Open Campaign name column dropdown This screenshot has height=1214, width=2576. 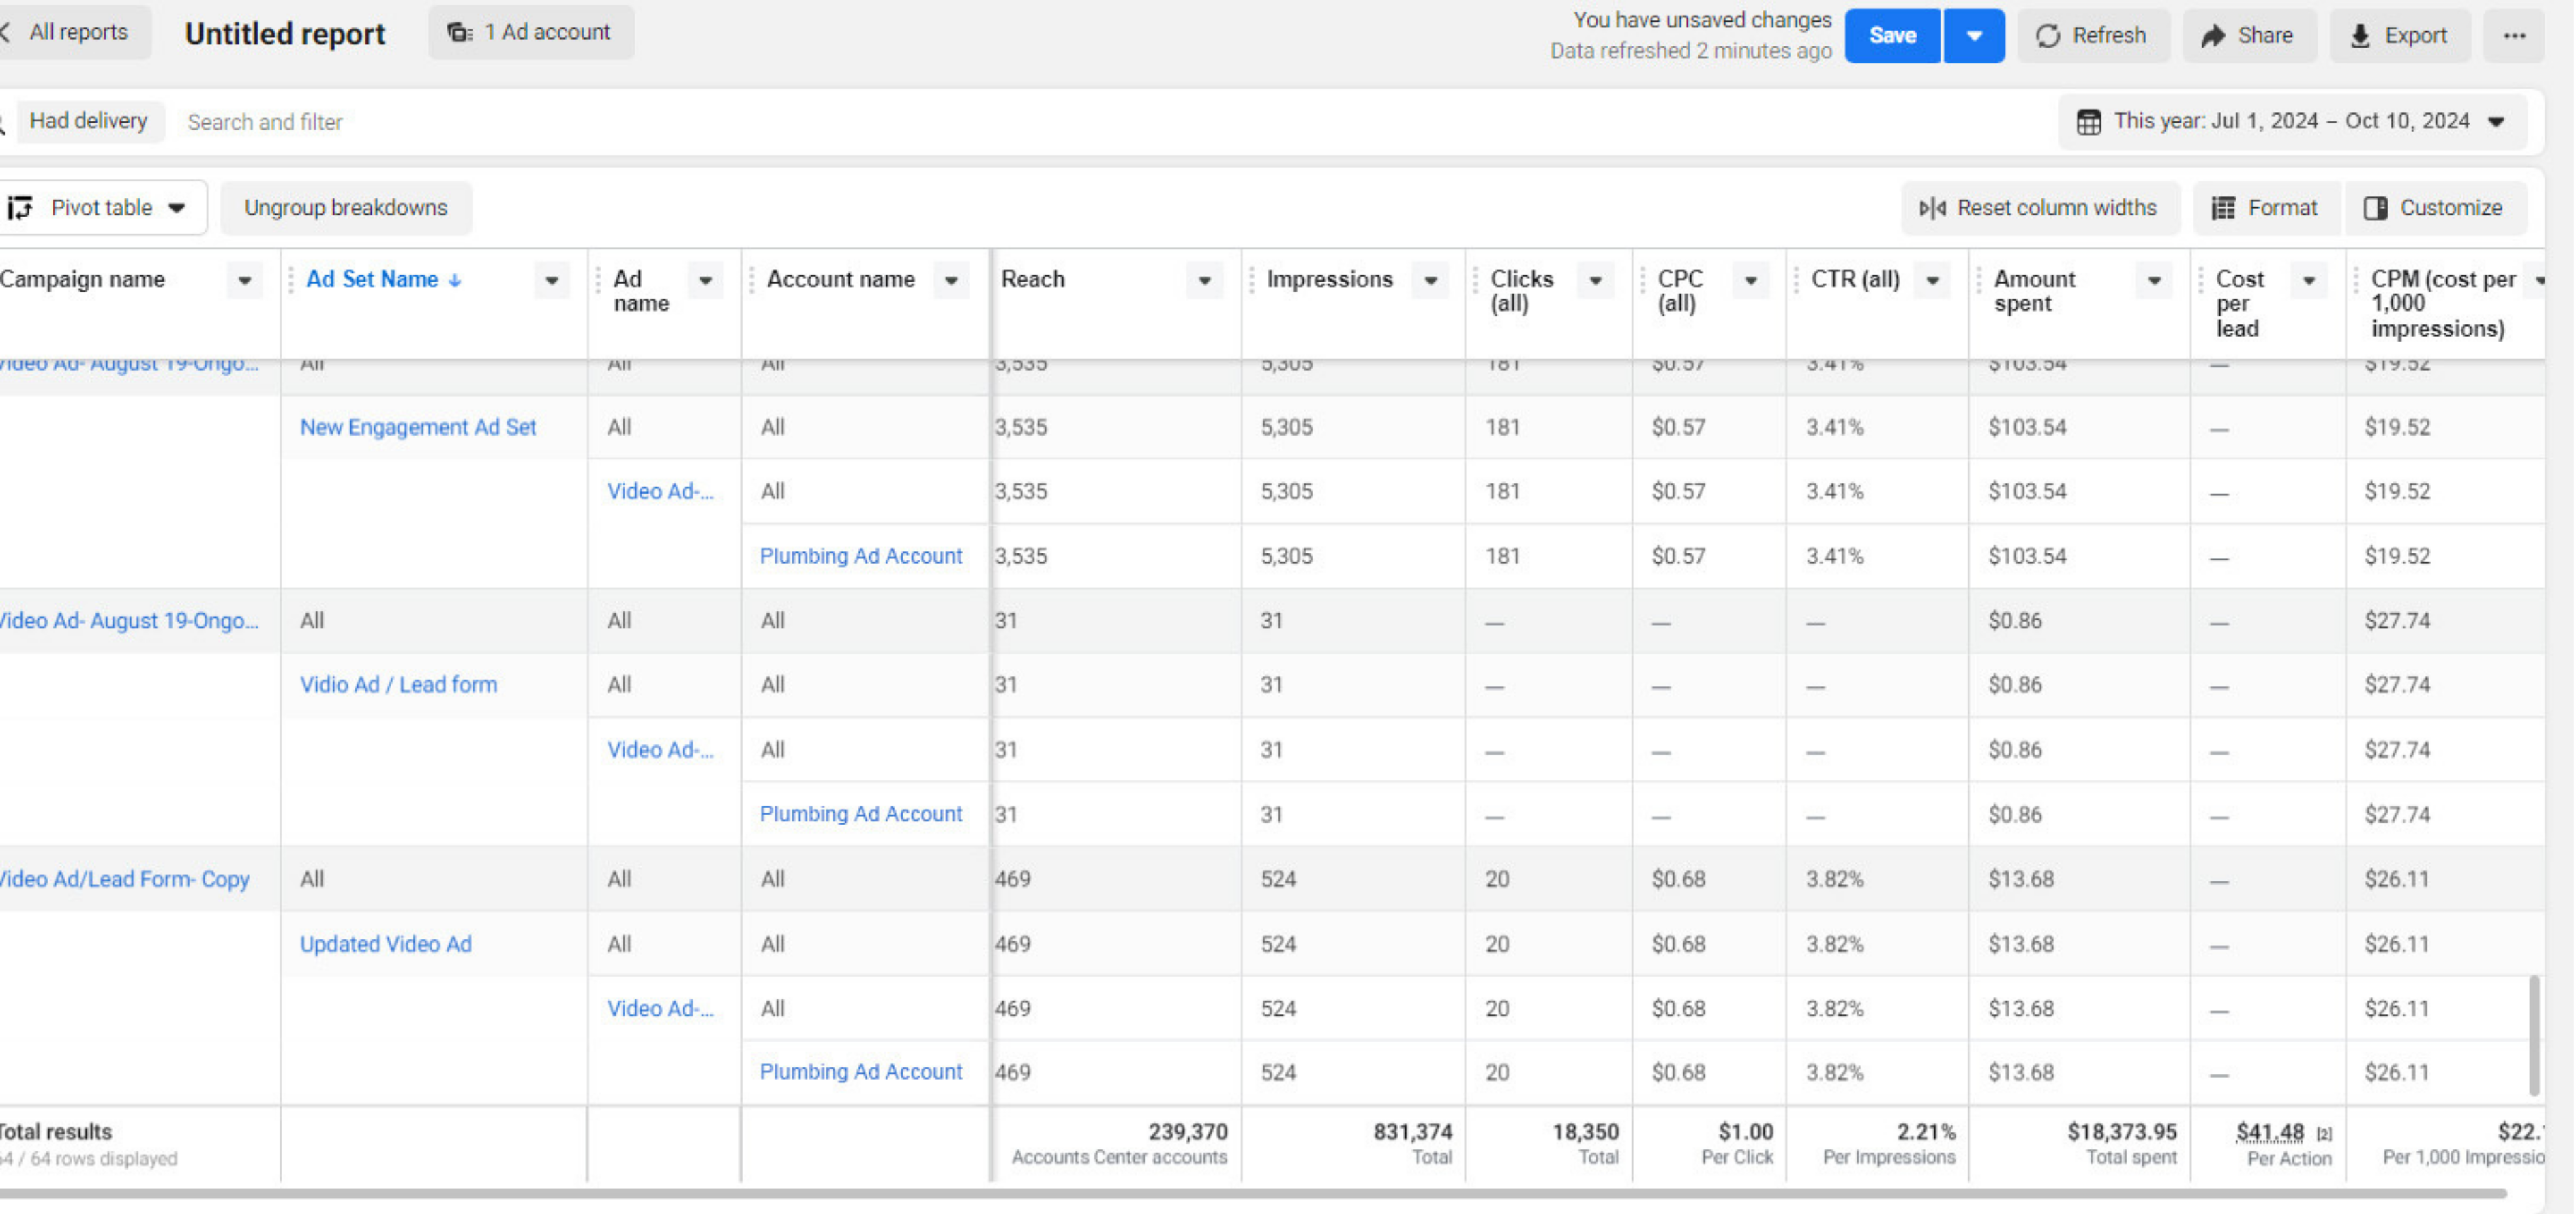coord(244,281)
